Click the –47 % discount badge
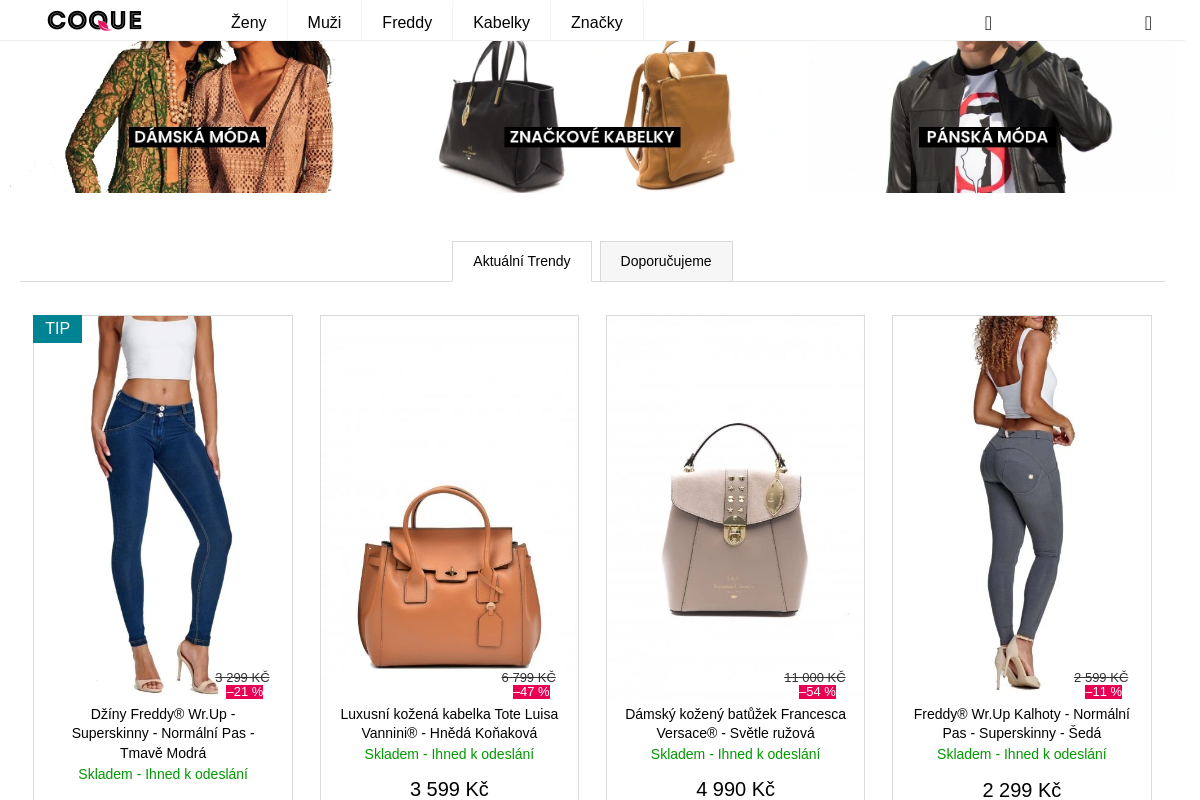Screen dimensions: 1200x800 coord(531,692)
